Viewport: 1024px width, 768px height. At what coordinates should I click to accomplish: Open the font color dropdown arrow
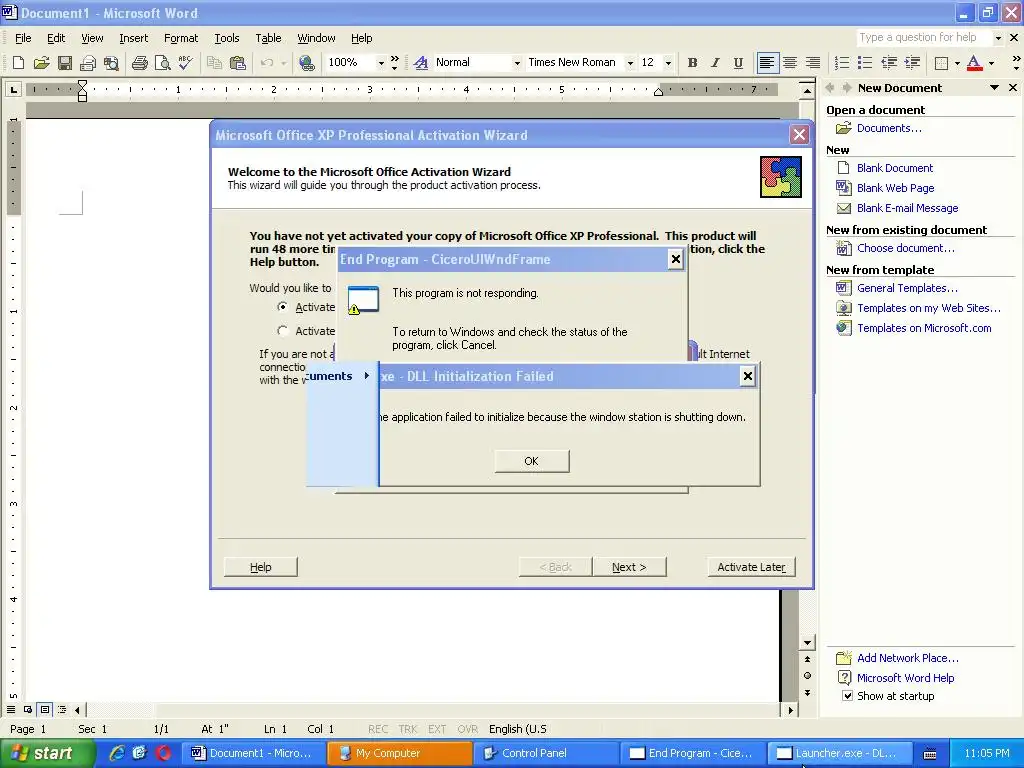(x=991, y=63)
